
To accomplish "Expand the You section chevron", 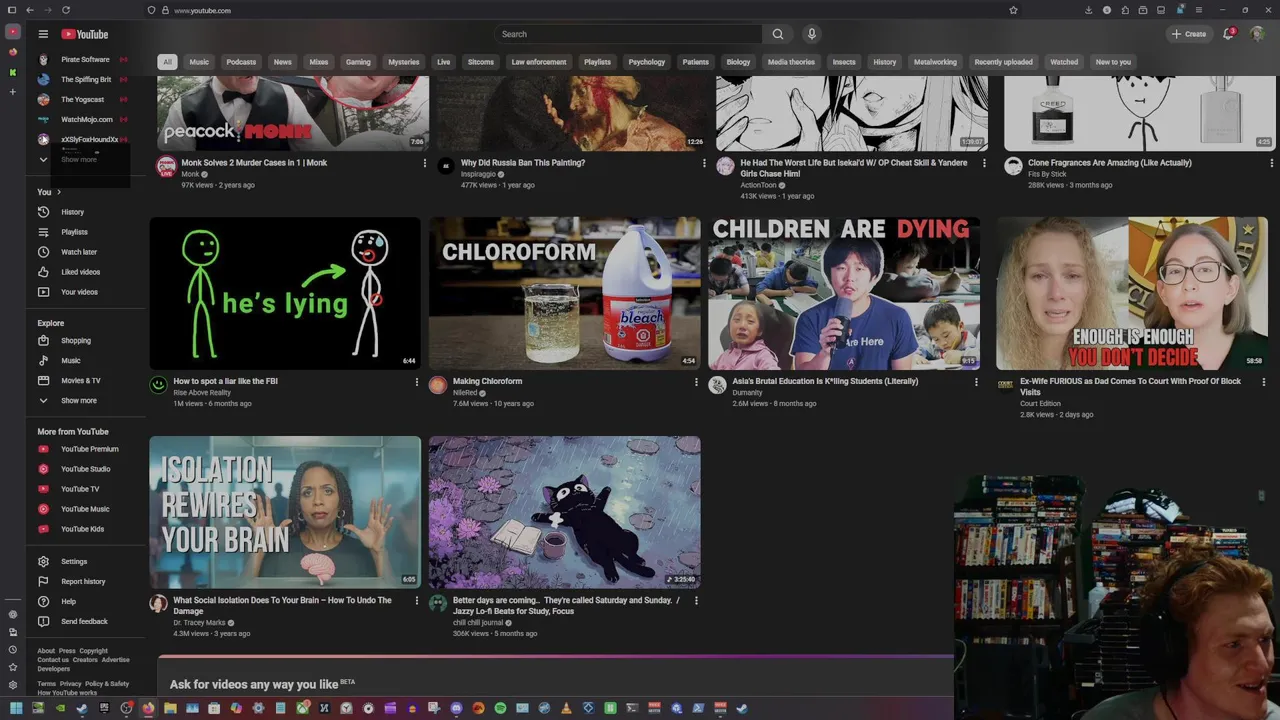I will pyautogui.click(x=59, y=192).
